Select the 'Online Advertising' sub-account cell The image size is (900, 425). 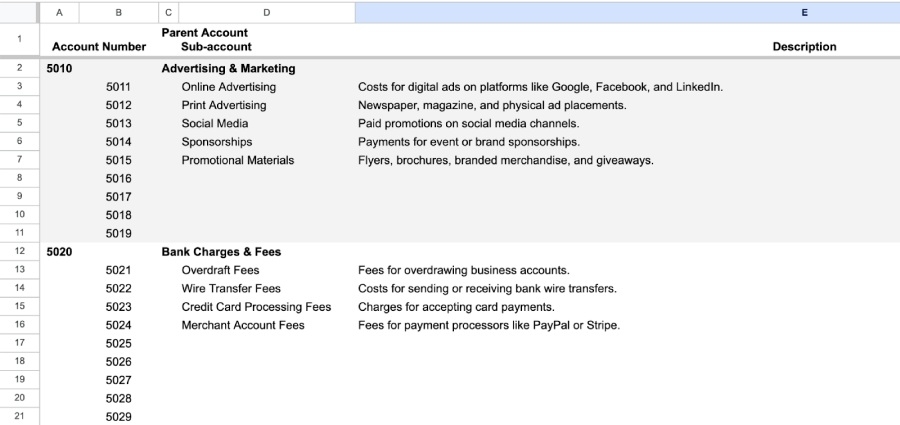point(228,87)
